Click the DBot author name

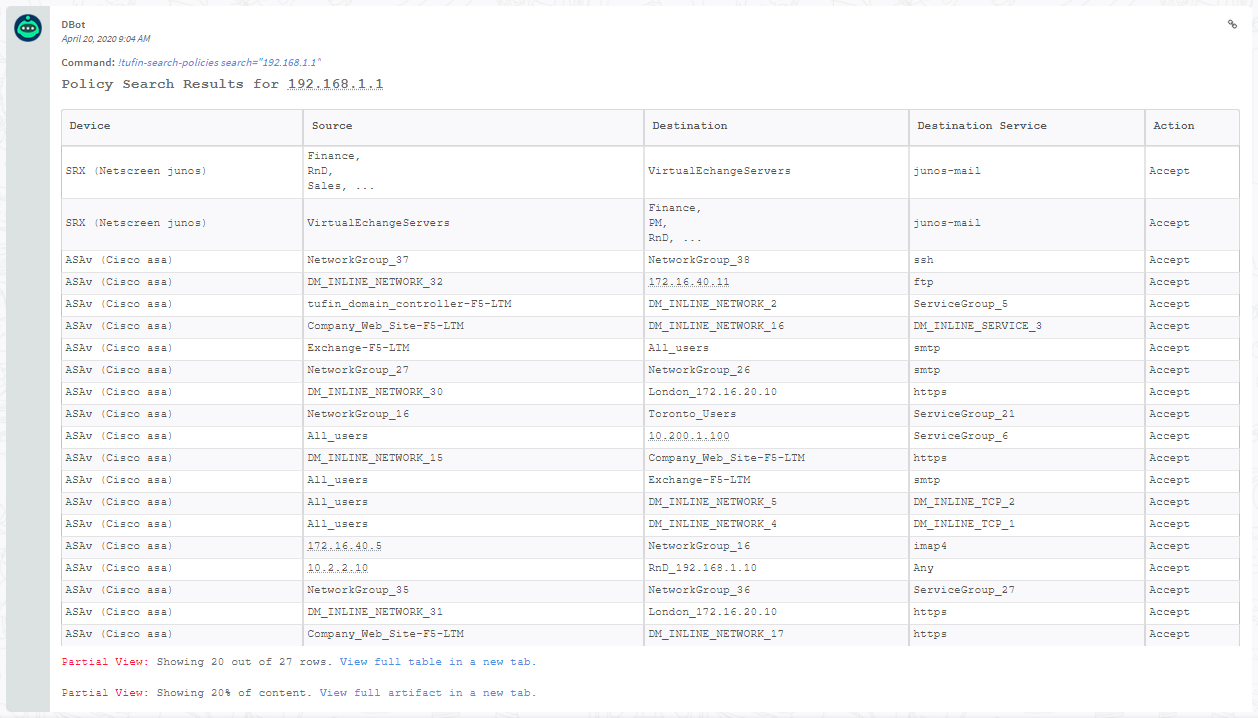[x=73, y=24]
